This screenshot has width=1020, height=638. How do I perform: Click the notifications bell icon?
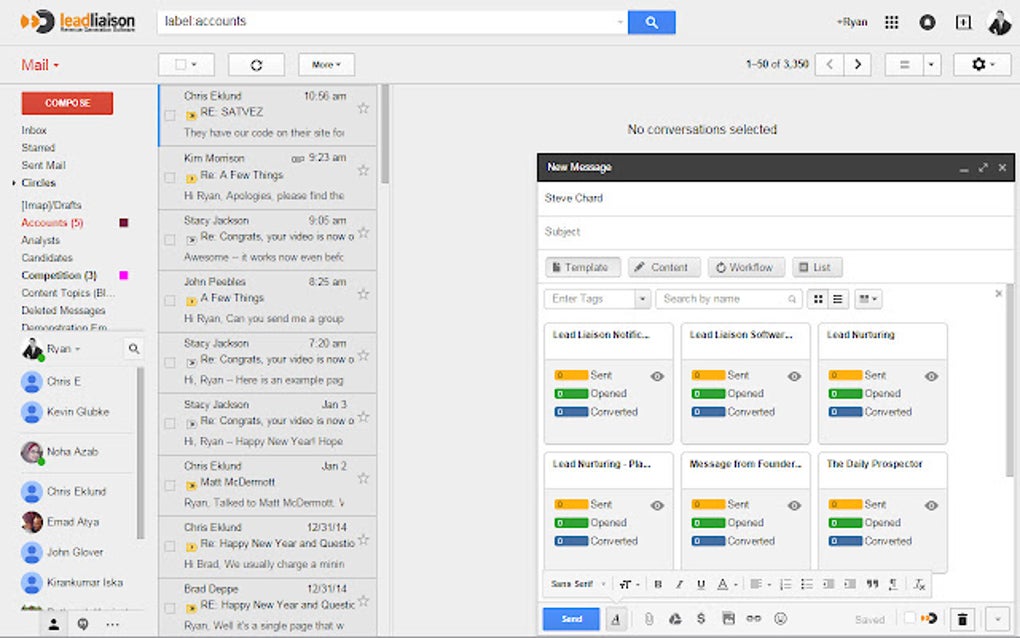[x=927, y=21]
